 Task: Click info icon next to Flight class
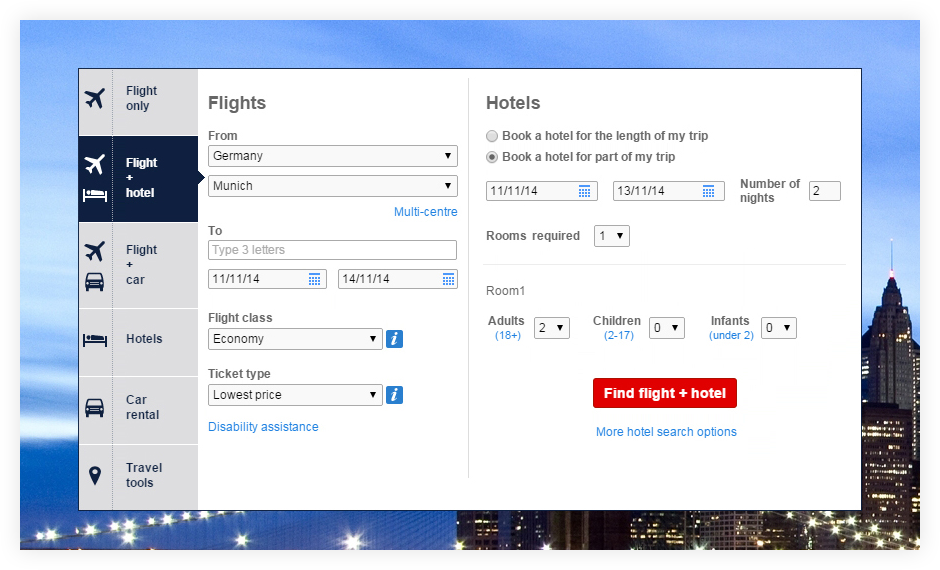point(394,339)
